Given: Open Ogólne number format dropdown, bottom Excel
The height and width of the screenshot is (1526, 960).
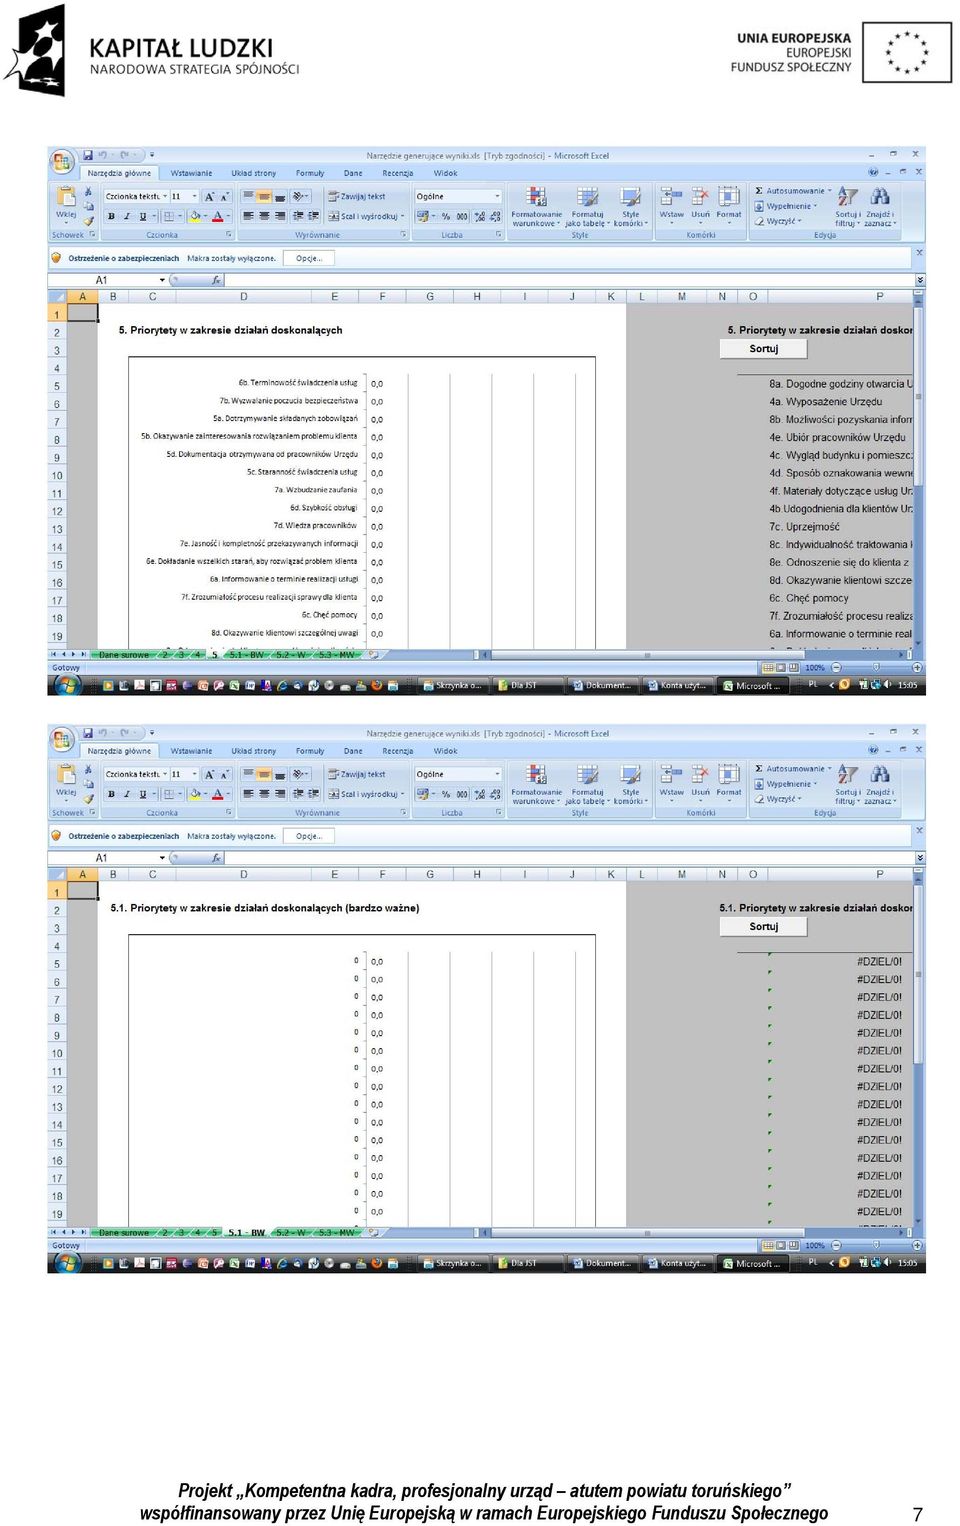Looking at the screenshot, I should click(497, 775).
